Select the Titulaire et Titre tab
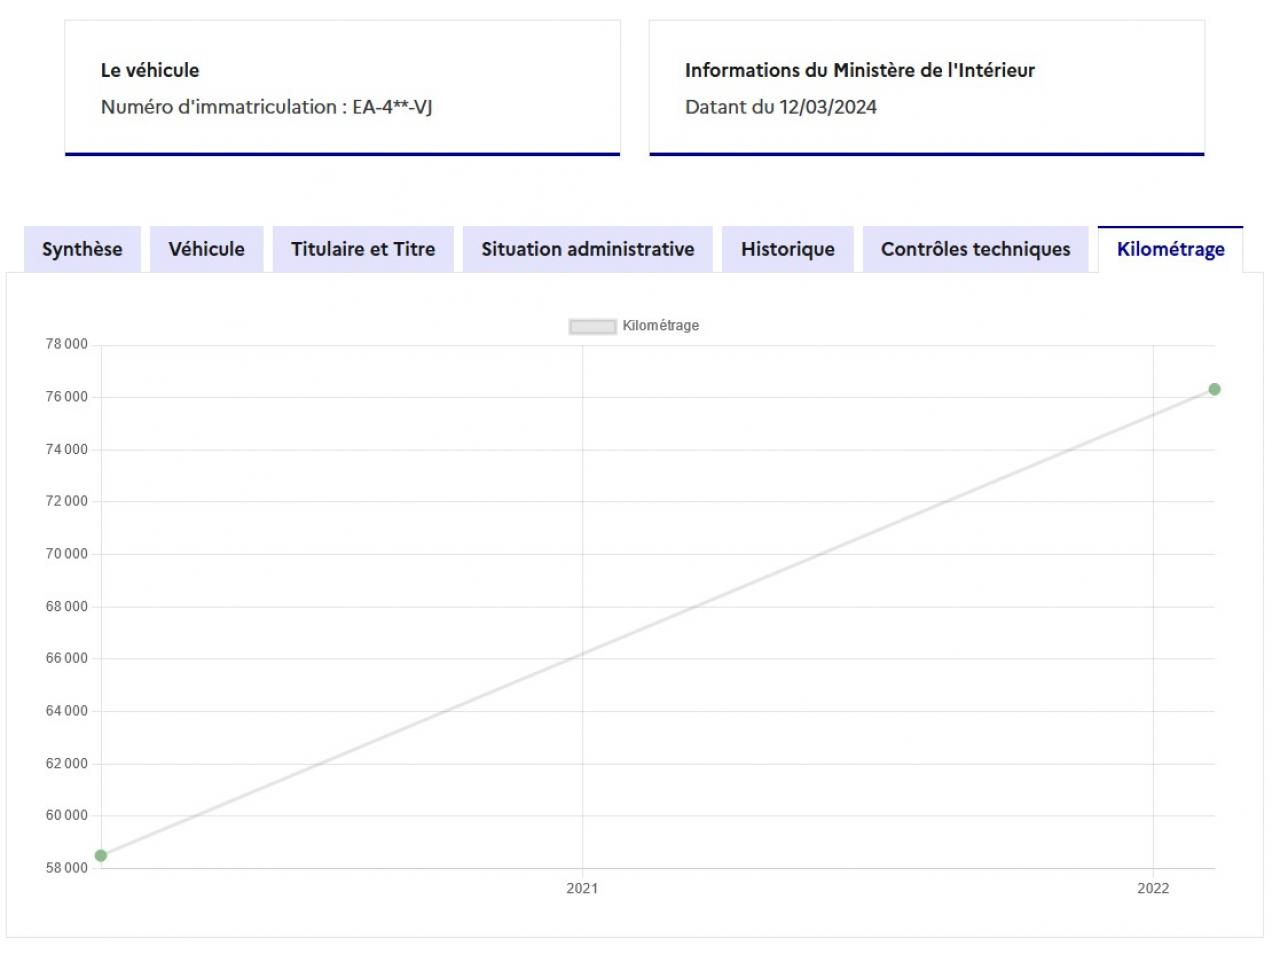1280x960 pixels. pyautogui.click(x=363, y=249)
